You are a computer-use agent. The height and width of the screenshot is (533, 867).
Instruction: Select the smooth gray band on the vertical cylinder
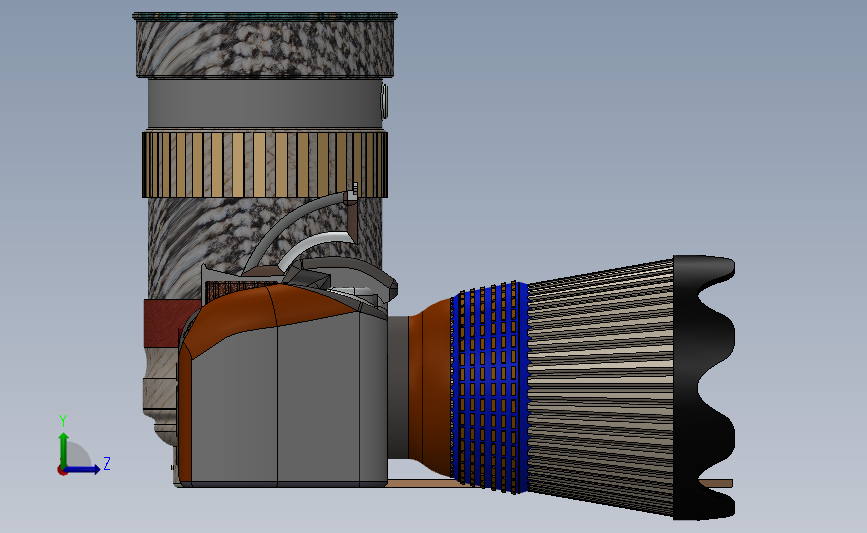(x=265, y=104)
